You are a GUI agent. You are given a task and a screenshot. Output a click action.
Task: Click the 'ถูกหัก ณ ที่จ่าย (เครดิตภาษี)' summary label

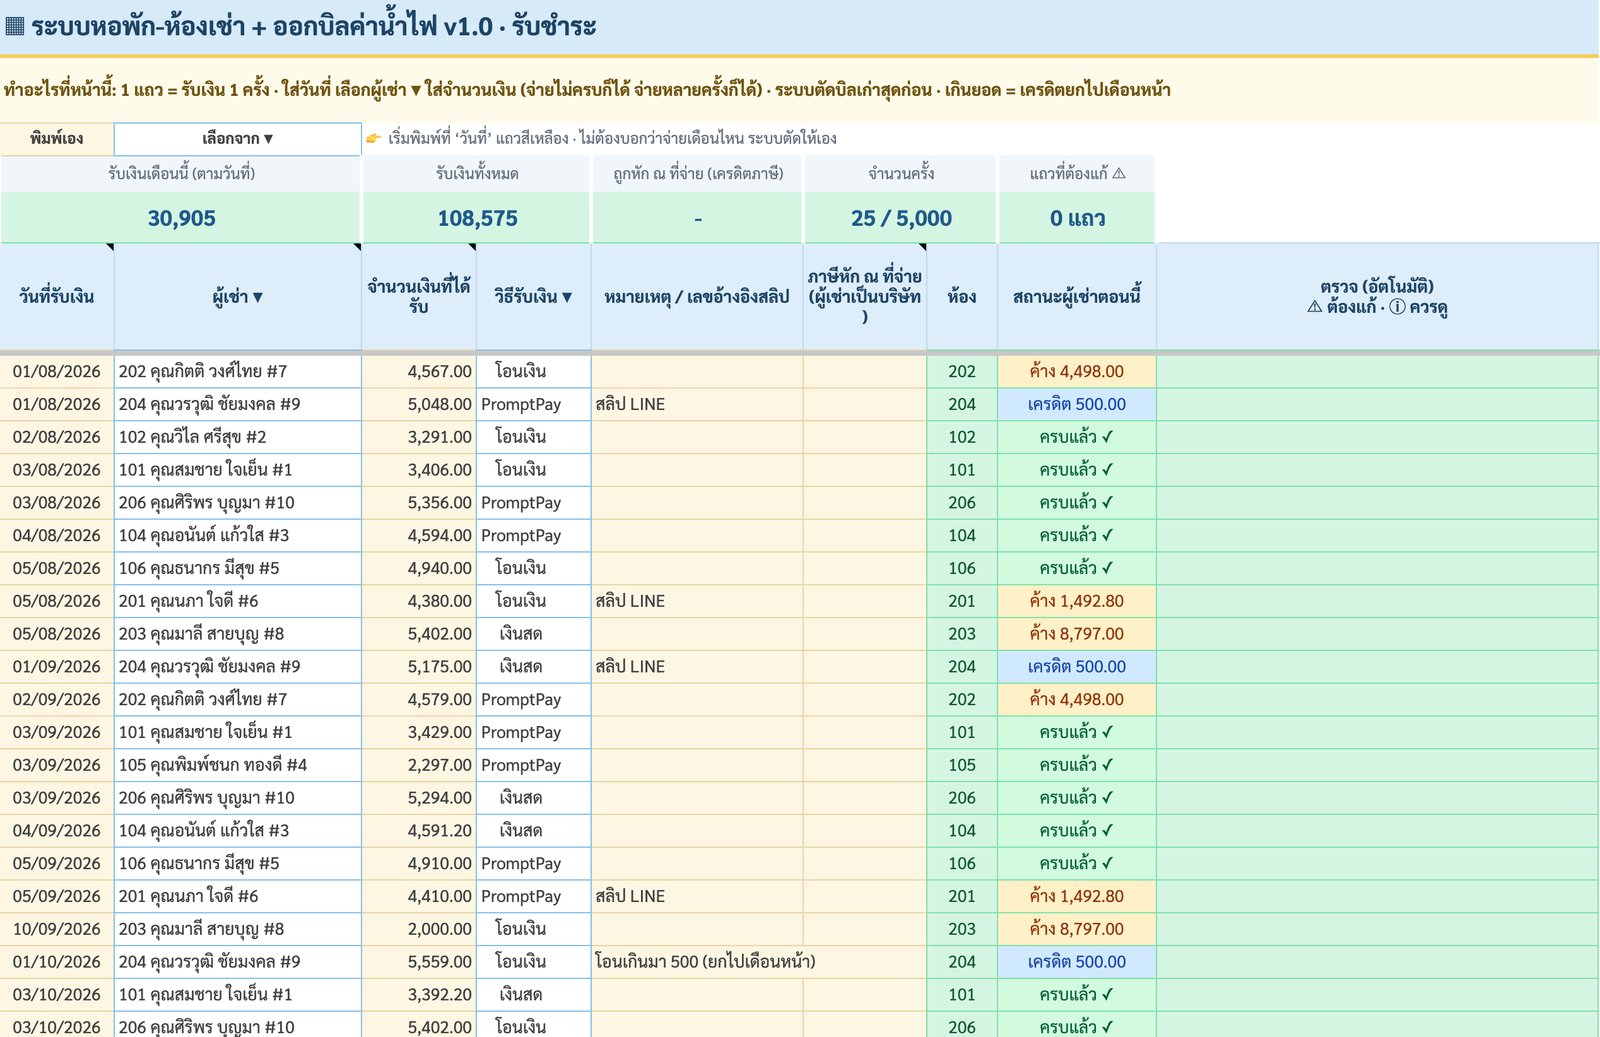tap(698, 173)
